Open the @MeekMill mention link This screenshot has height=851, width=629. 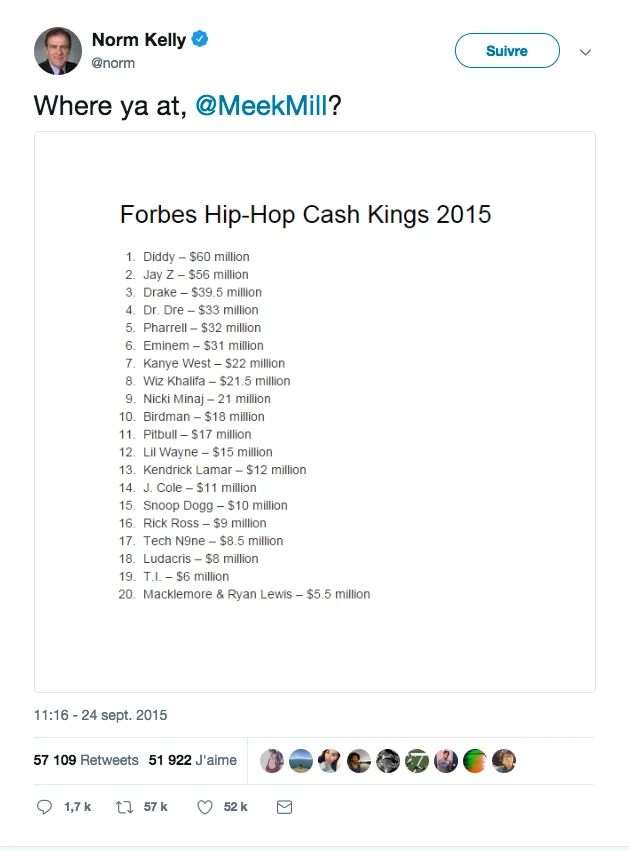tap(261, 106)
